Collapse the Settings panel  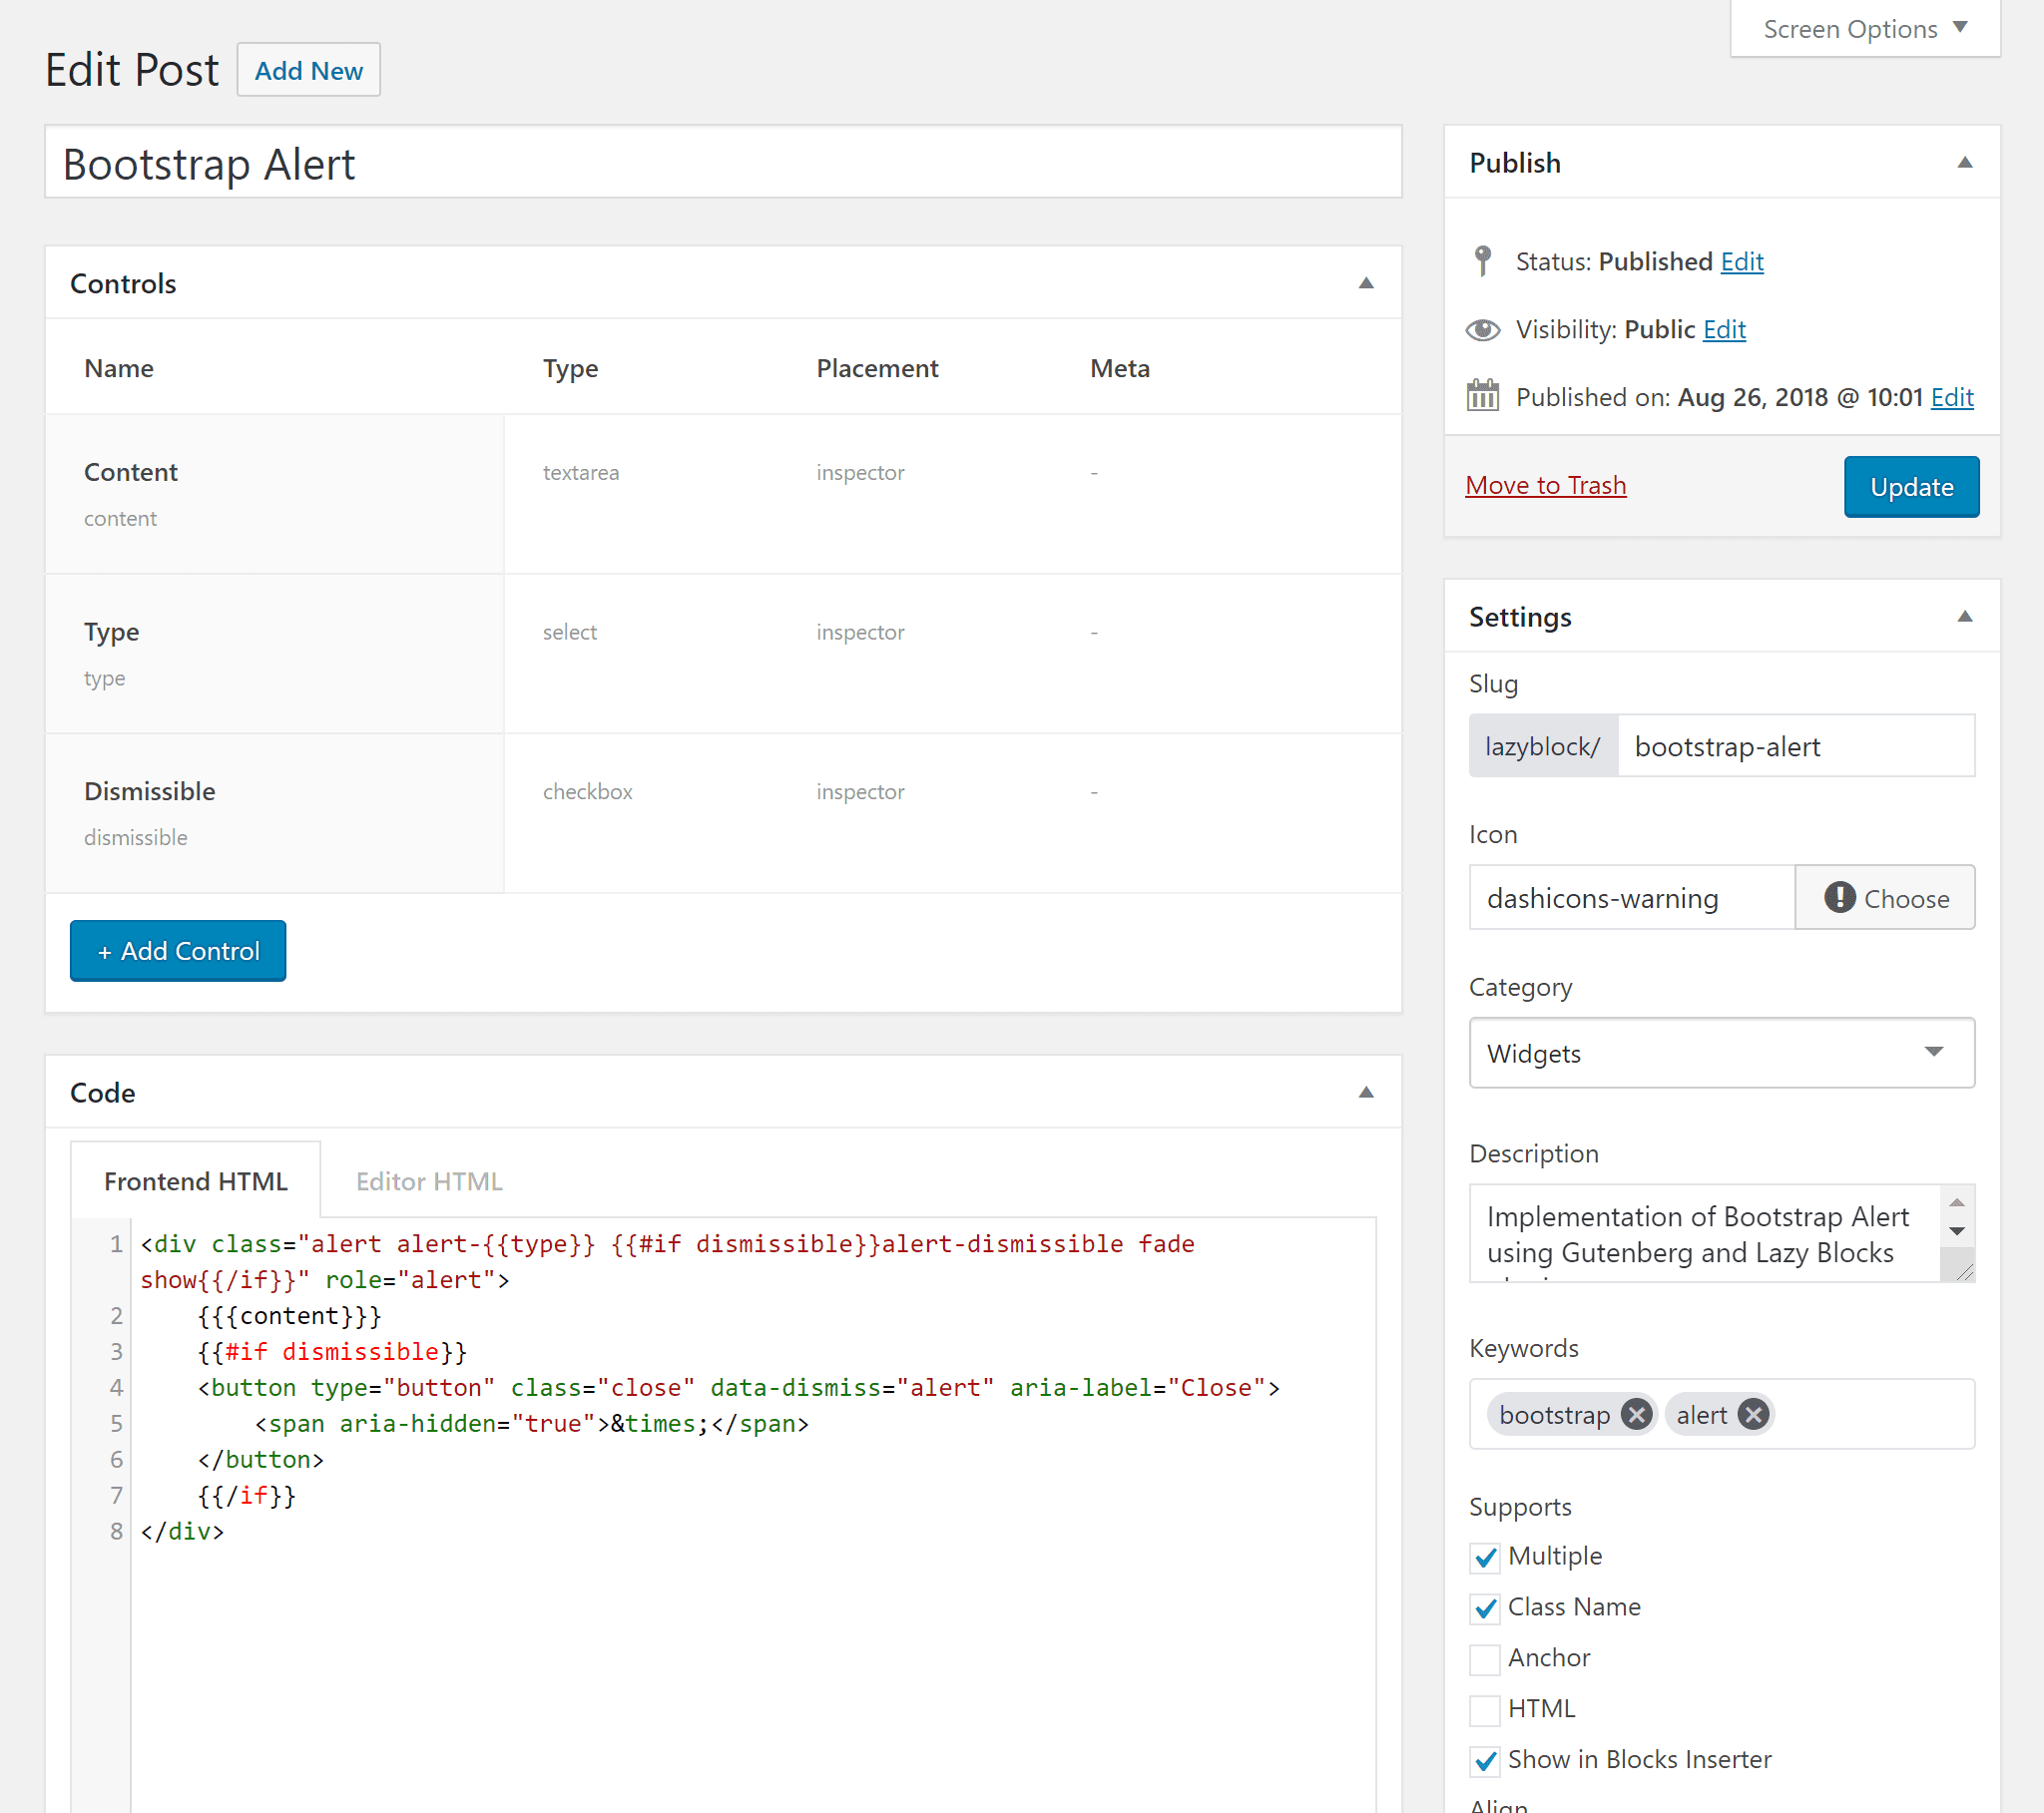click(x=1965, y=616)
